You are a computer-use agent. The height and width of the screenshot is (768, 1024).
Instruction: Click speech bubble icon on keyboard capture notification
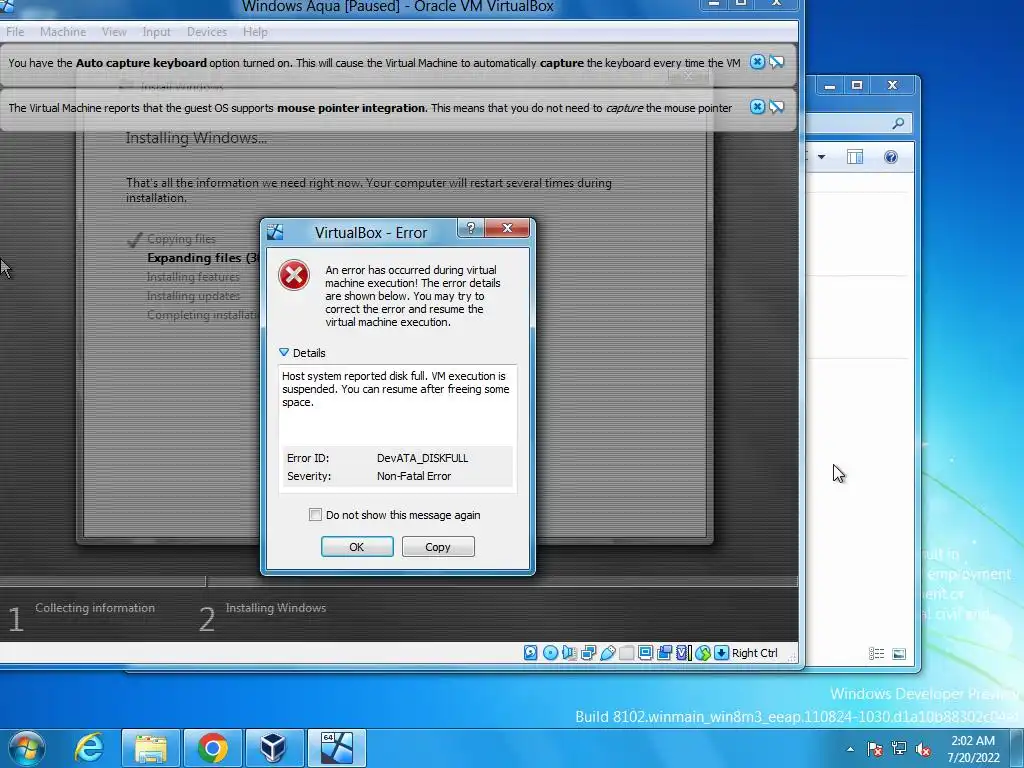pyautogui.click(x=776, y=62)
